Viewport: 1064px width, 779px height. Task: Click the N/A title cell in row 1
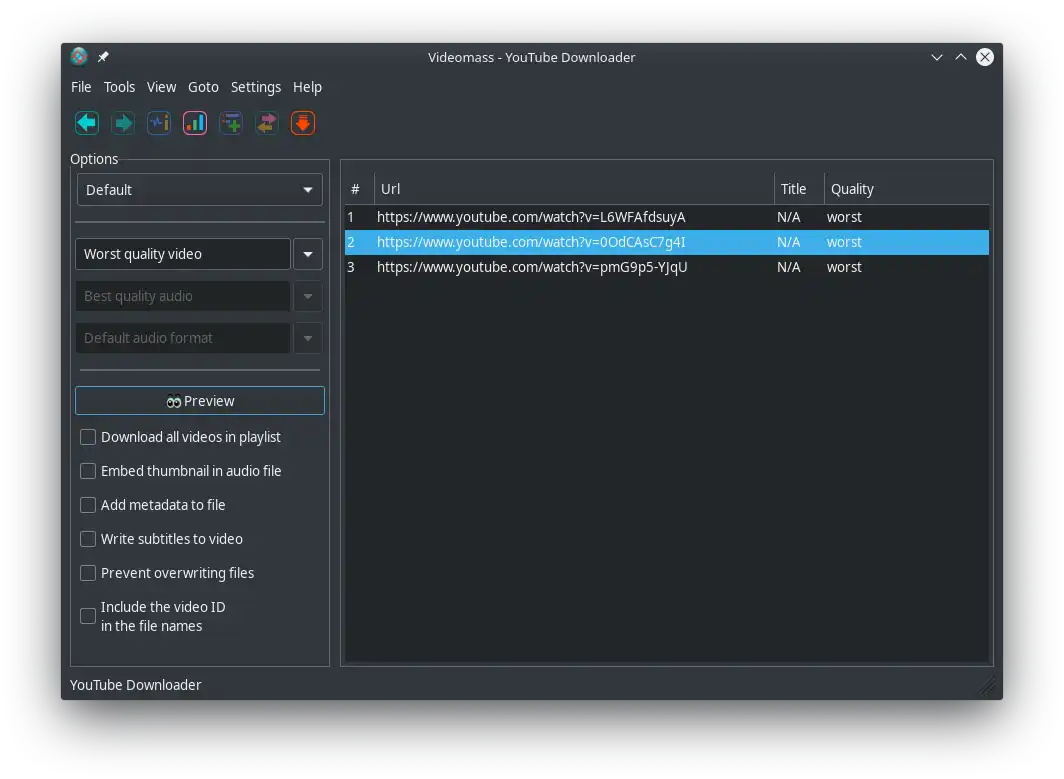point(788,217)
